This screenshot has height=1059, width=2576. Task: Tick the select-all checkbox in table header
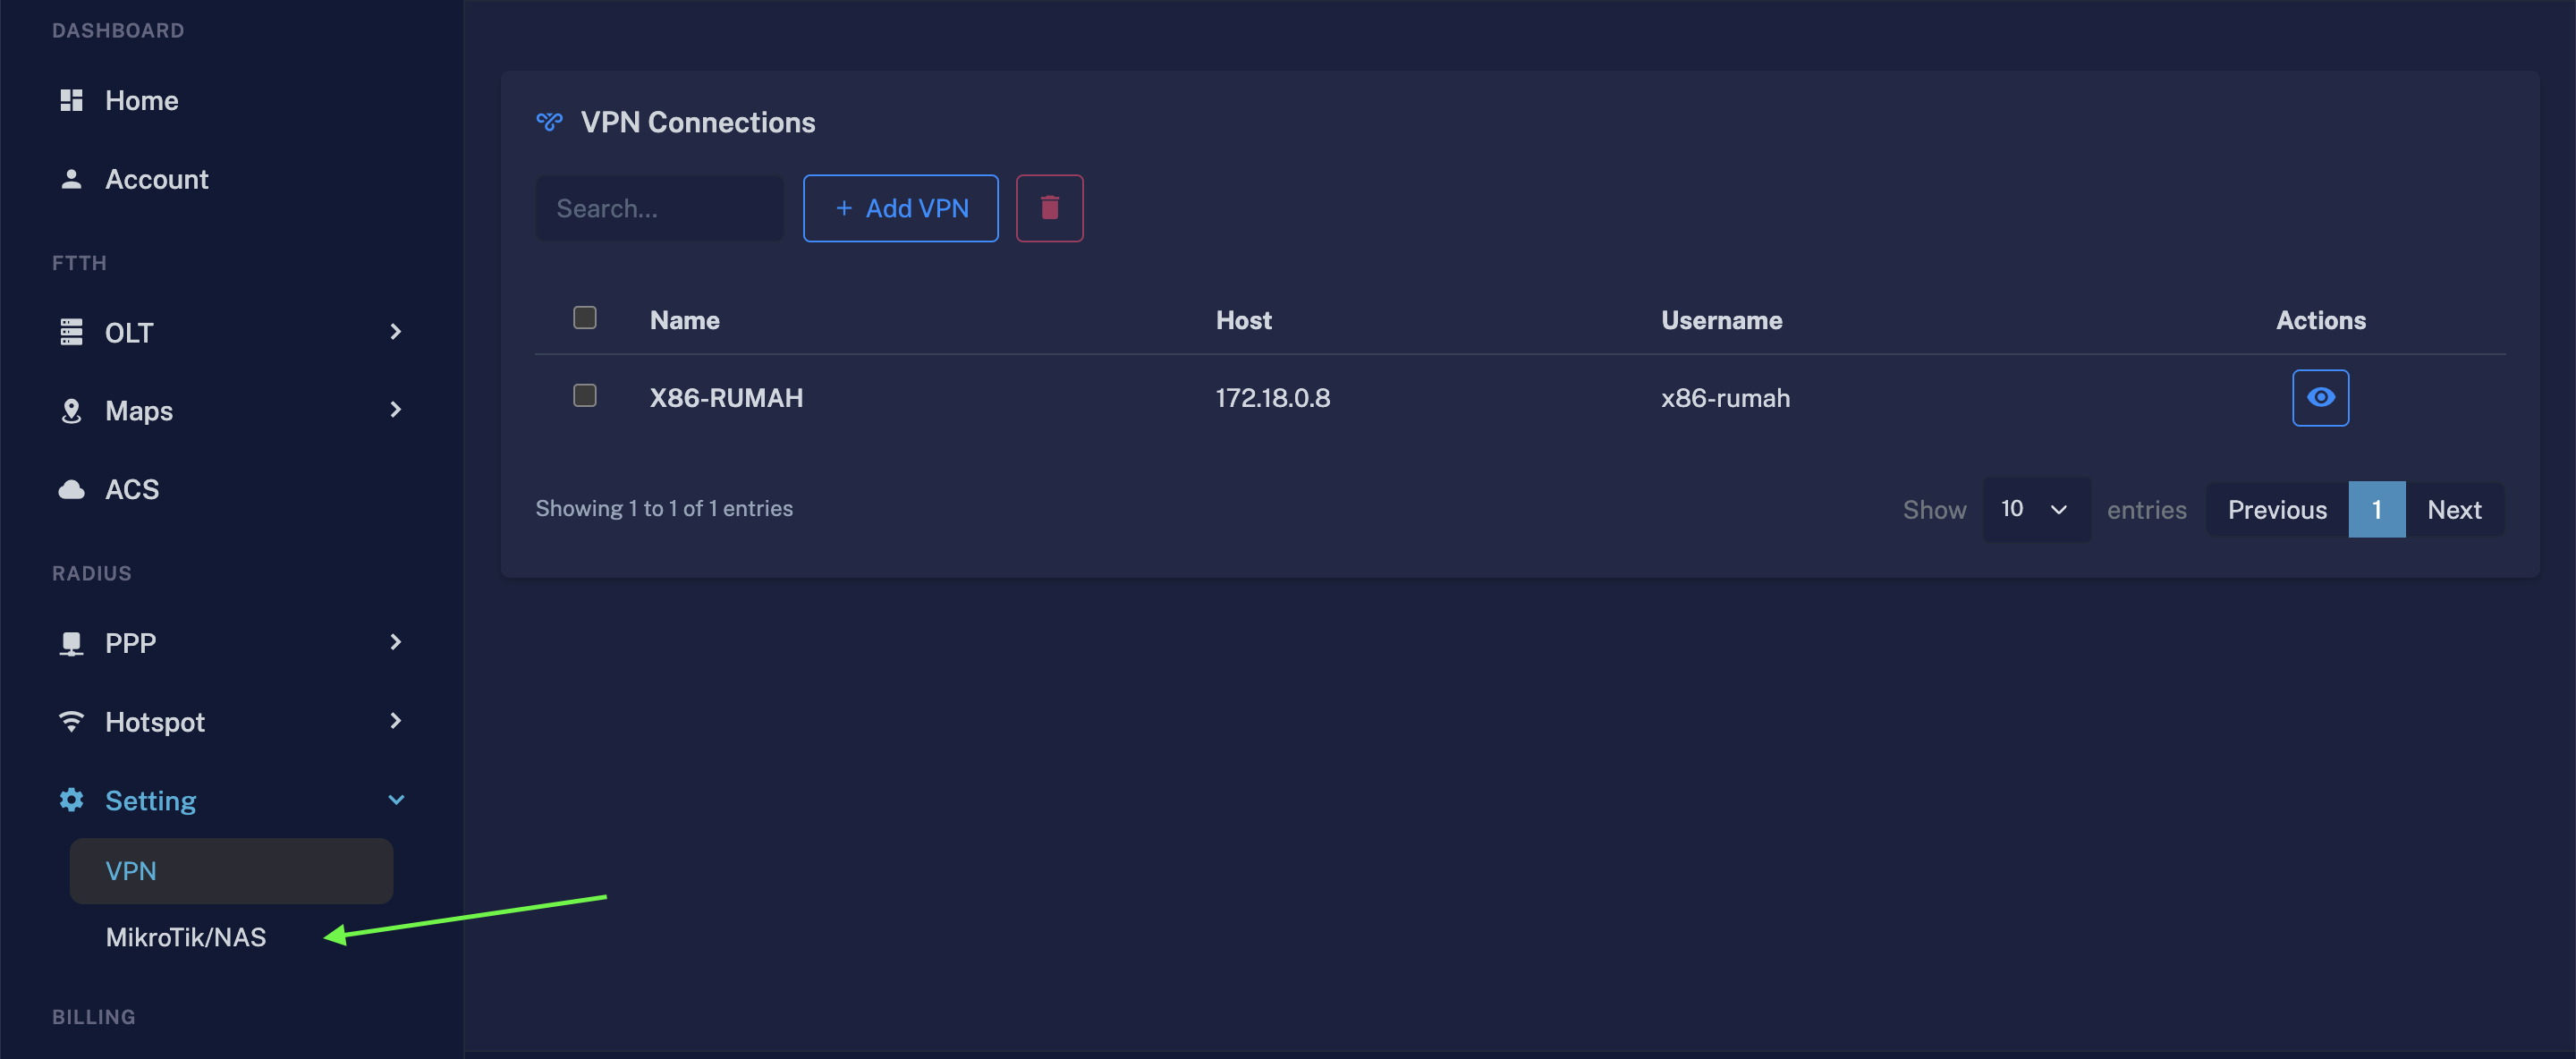585,318
